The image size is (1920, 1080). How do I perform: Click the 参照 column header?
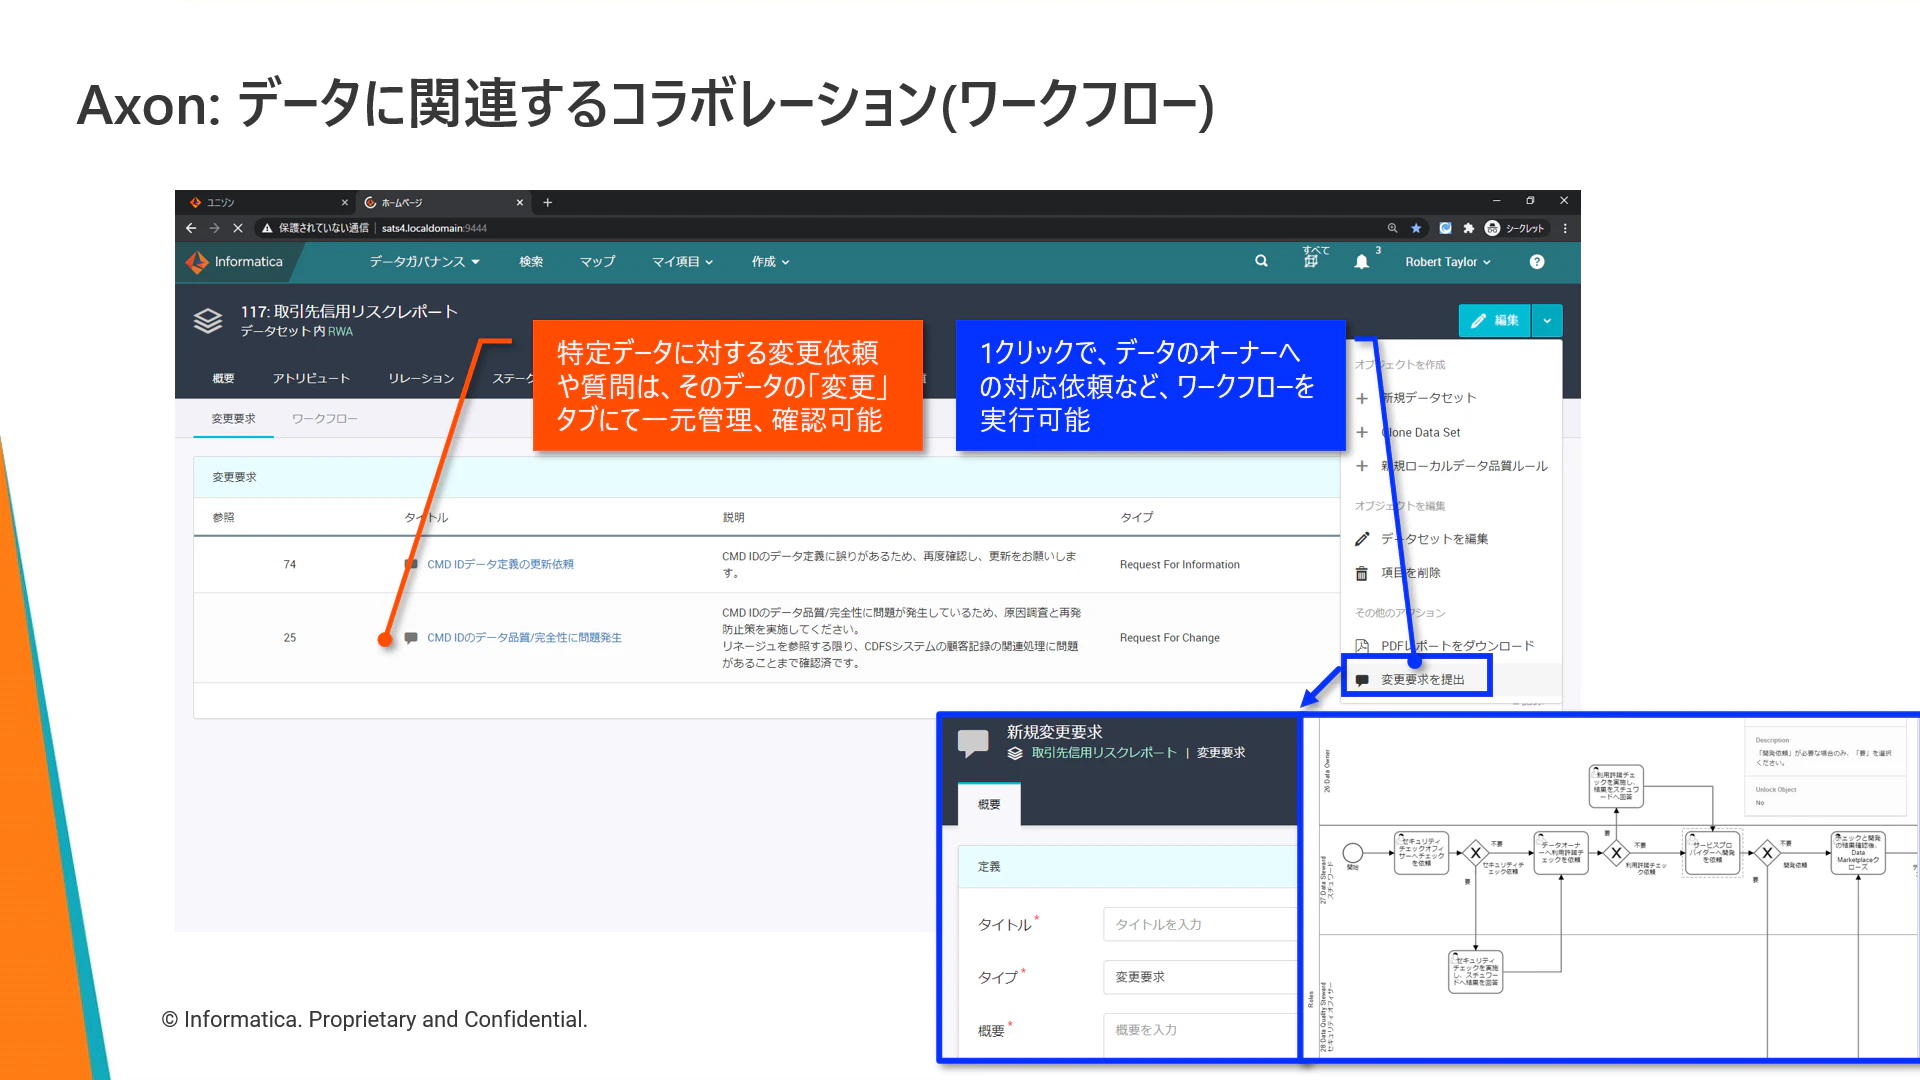click(223, 518)
